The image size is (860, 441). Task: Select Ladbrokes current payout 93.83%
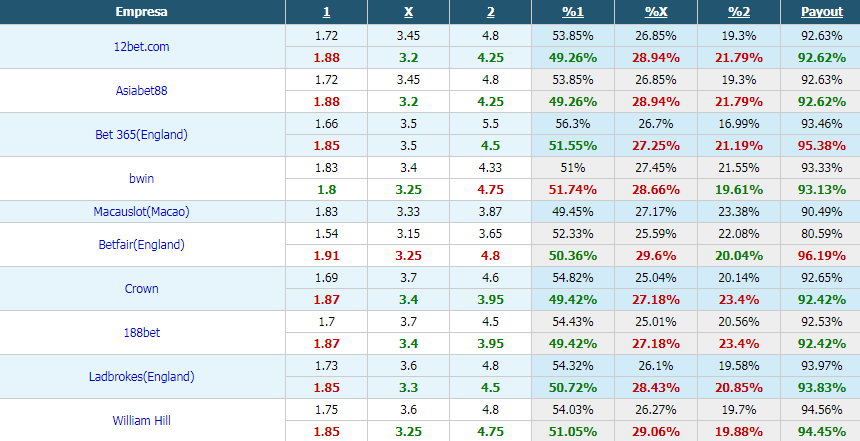point(822,388)
